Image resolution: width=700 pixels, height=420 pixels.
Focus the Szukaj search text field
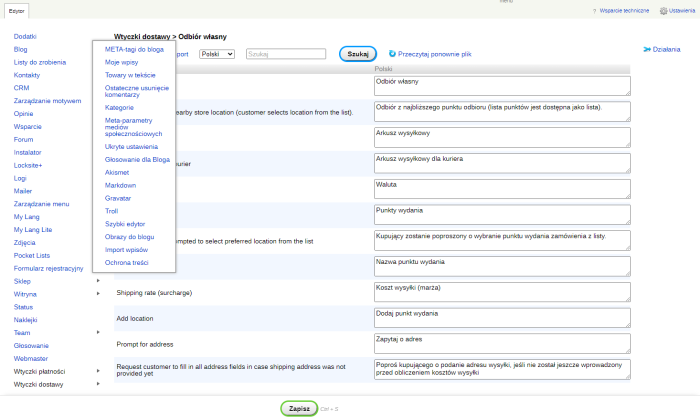click(285, 54)
